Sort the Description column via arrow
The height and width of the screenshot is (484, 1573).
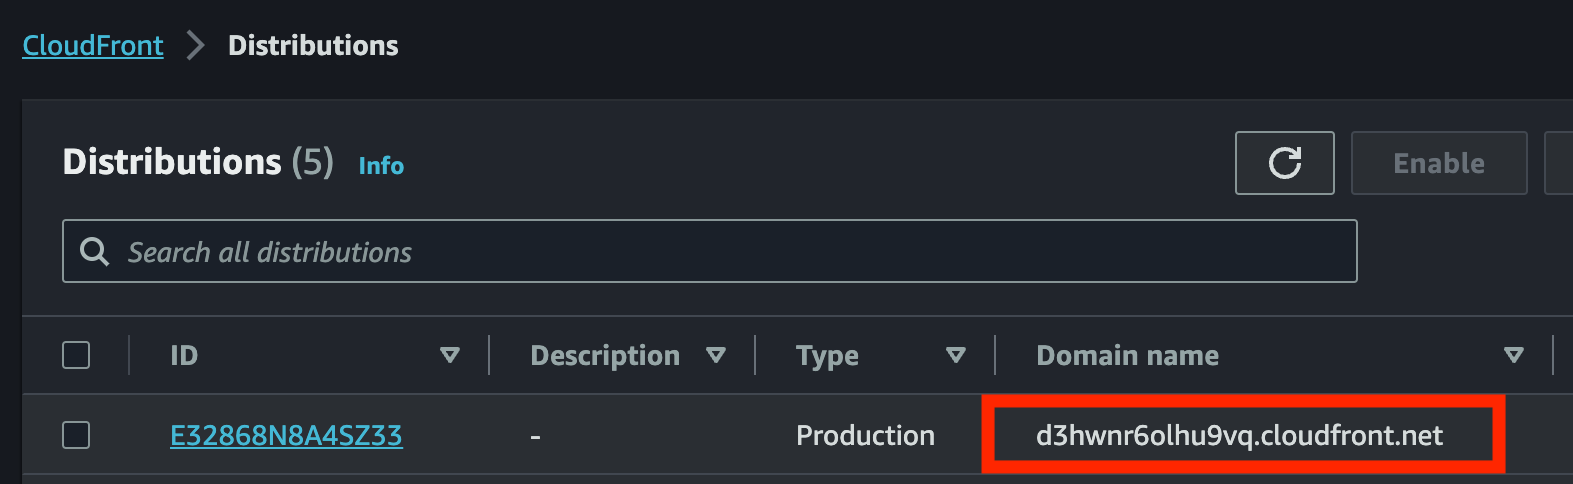(x=716, y=355)
